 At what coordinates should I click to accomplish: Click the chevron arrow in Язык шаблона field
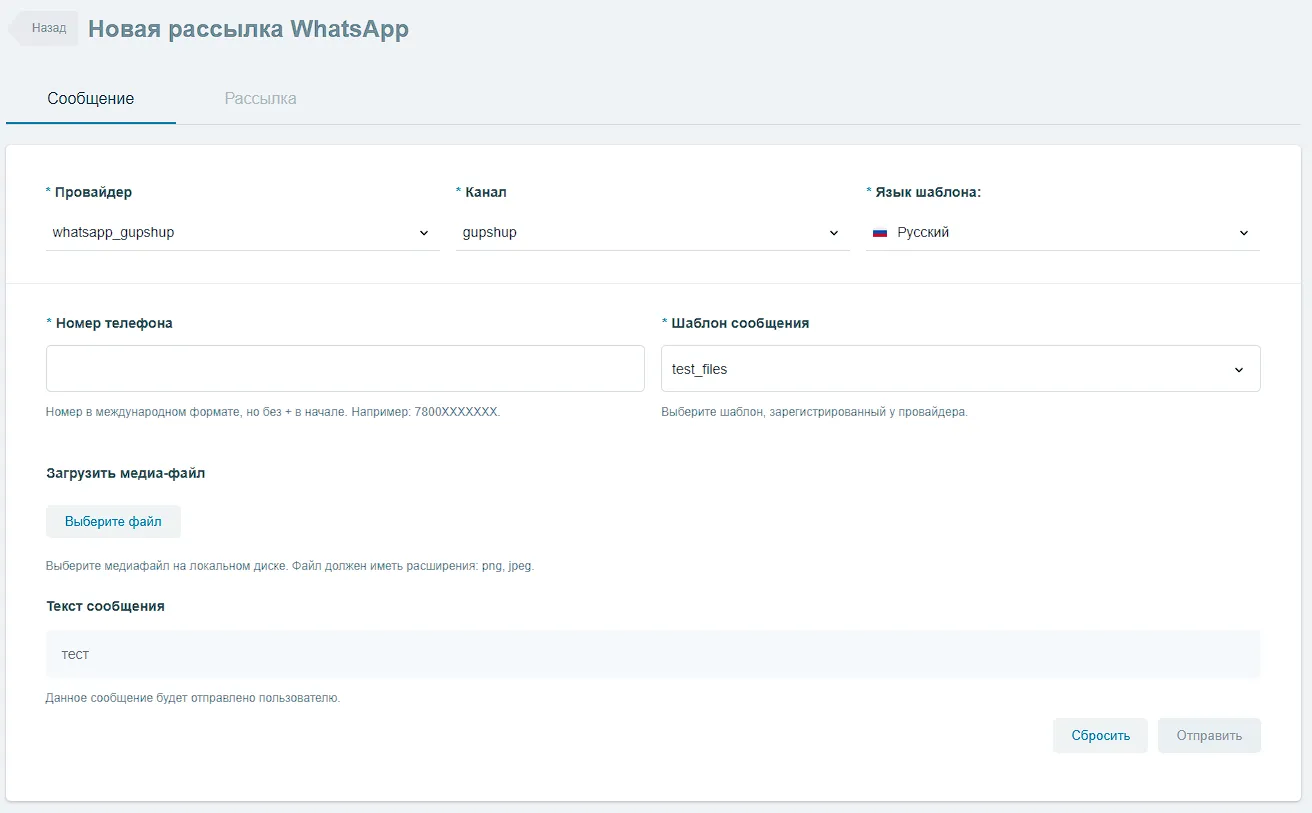point(1244,233)
